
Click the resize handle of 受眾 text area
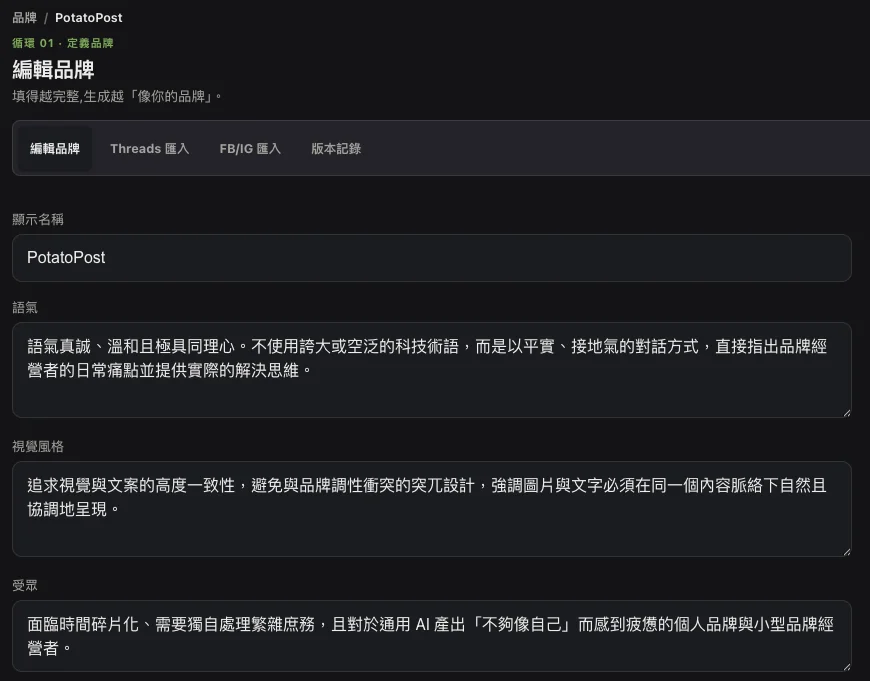(x=847, y=667)
